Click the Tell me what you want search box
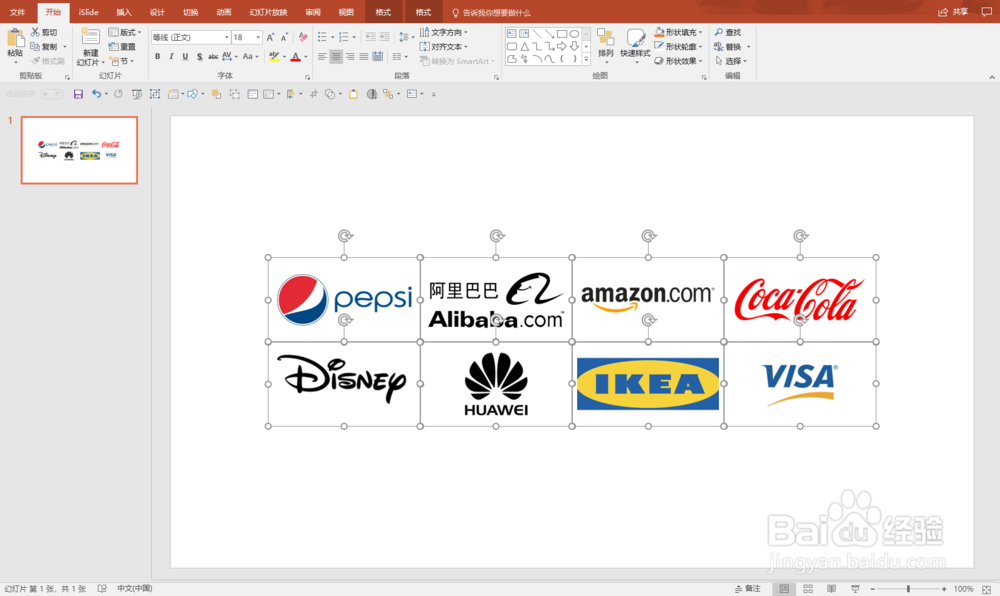Image resolution: width=1000 pixels, height=596 pixels. tap(491, 12)
